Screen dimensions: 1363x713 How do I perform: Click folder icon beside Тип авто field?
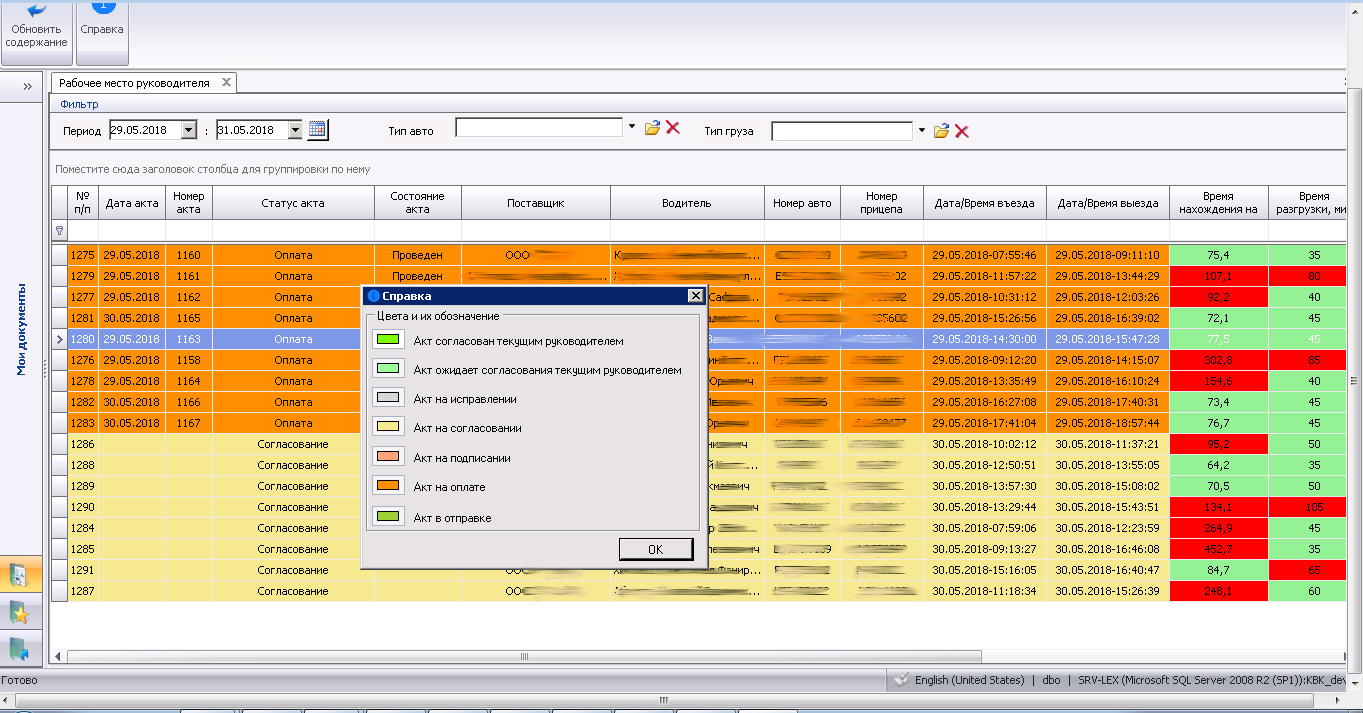[x=652, y=128]
